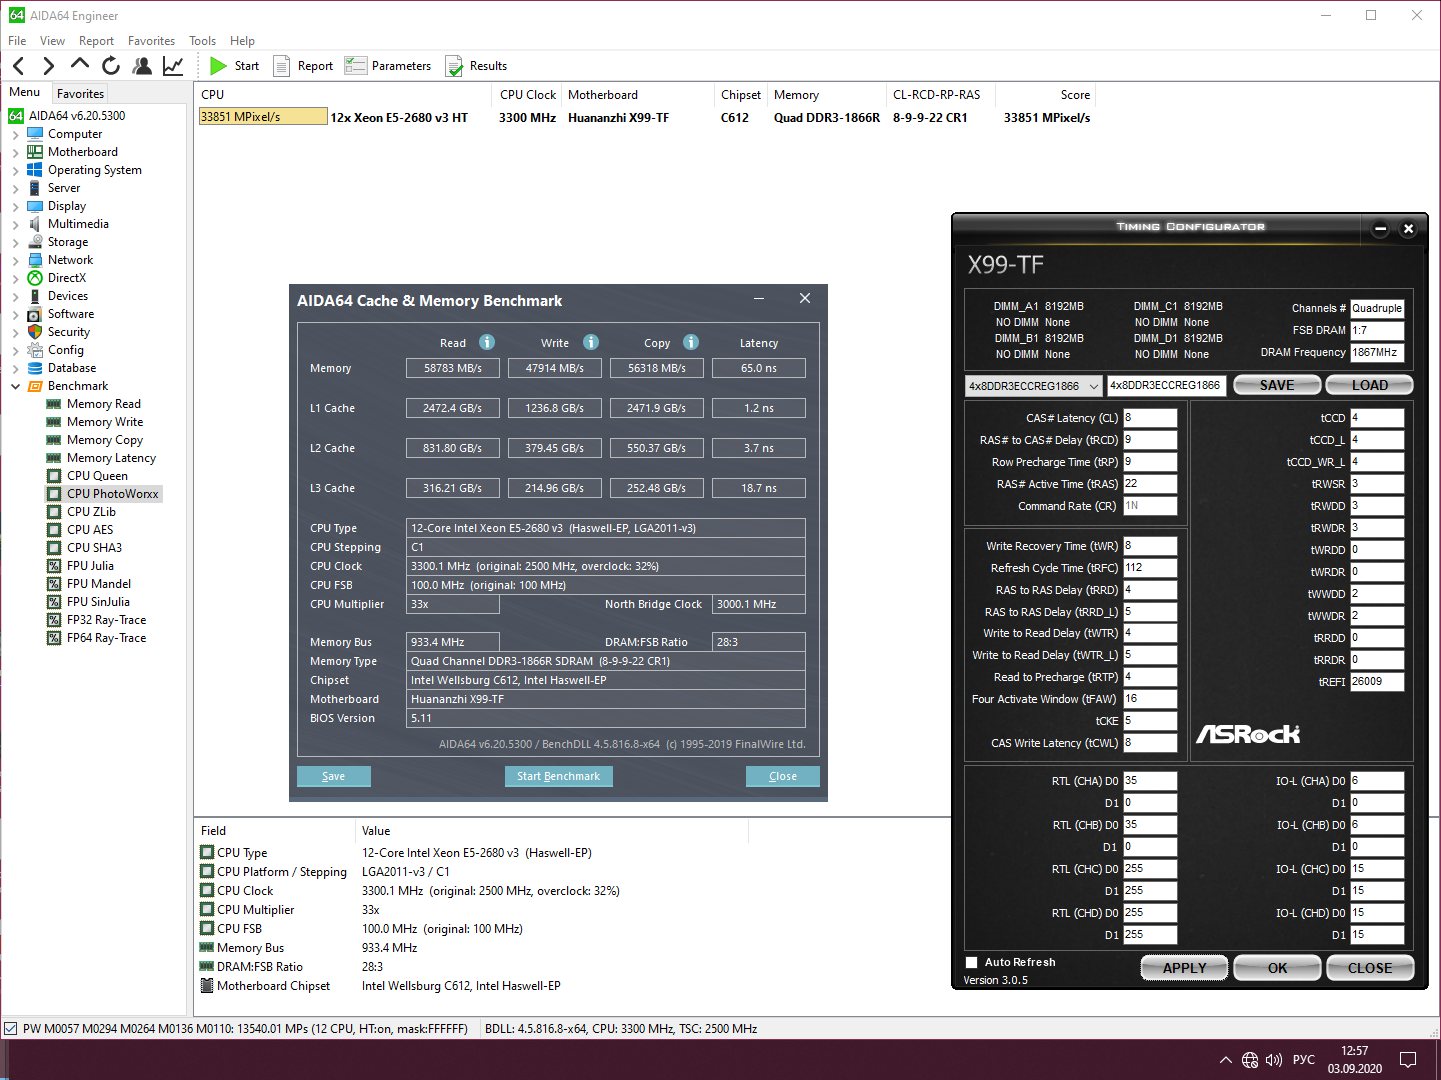Toggle the Auto Refresh checkbox

tap(971, 962)
